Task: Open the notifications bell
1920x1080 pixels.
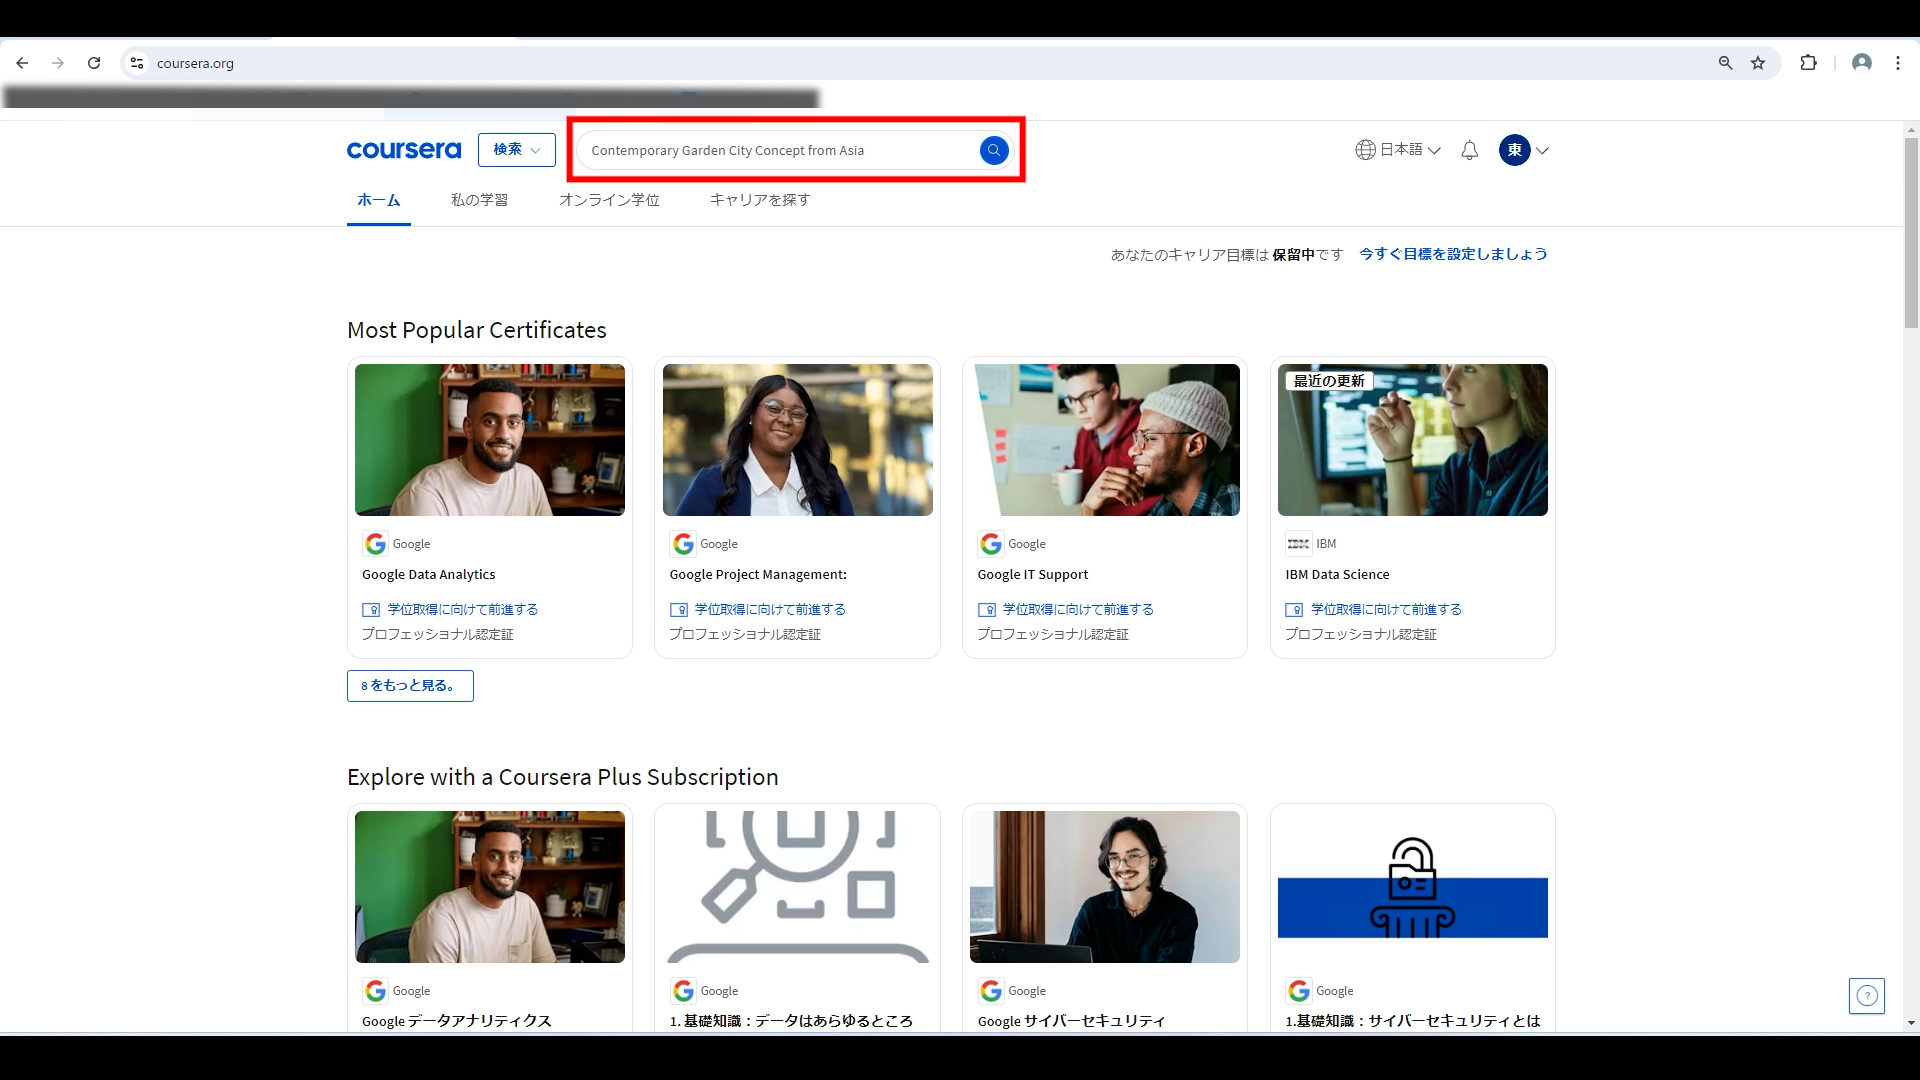Action: (x=1469, y=150)
